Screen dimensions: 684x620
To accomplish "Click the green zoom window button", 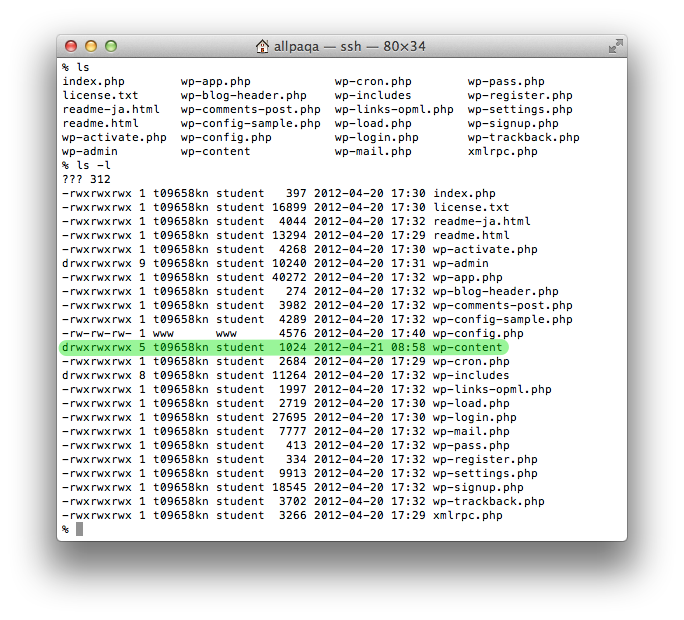I will coord(111,46).
